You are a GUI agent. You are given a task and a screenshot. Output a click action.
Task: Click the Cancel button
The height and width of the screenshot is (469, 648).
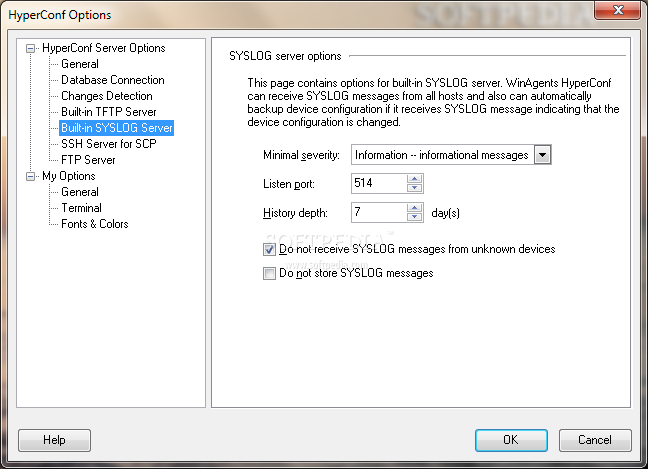[x=595, y=440]
